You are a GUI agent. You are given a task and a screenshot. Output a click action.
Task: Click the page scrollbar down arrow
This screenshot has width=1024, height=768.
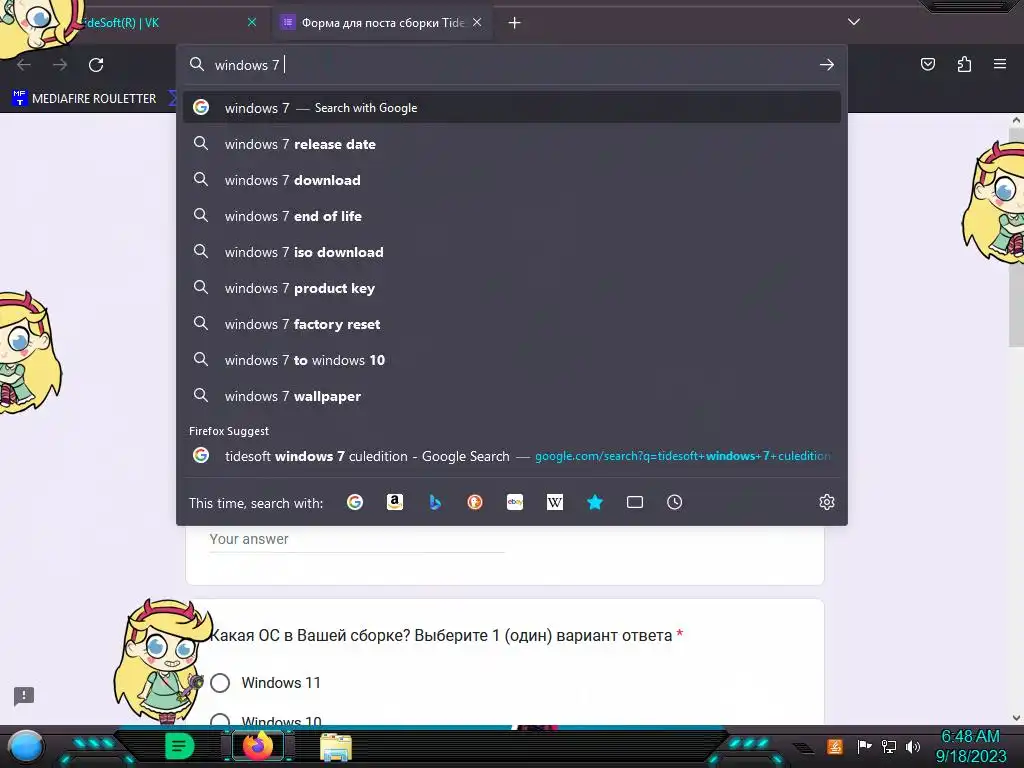(x=1016, y=718)
